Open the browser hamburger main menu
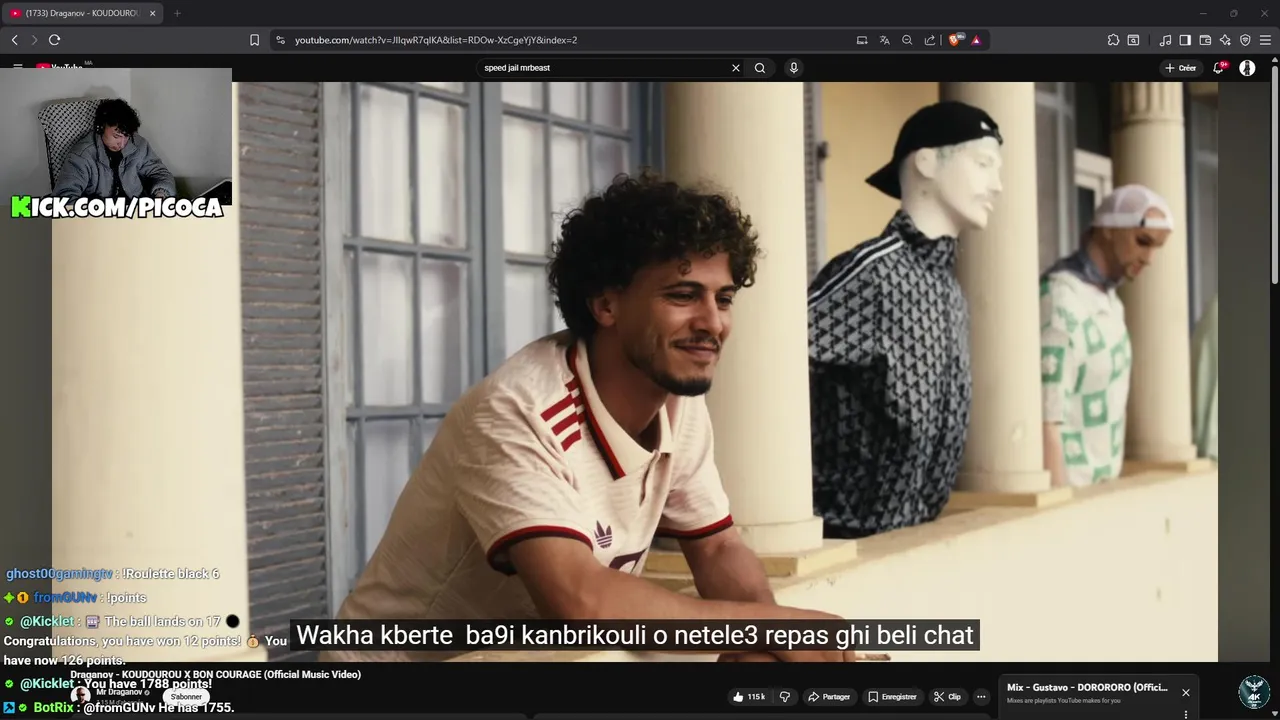 [x=1265, y=40]
